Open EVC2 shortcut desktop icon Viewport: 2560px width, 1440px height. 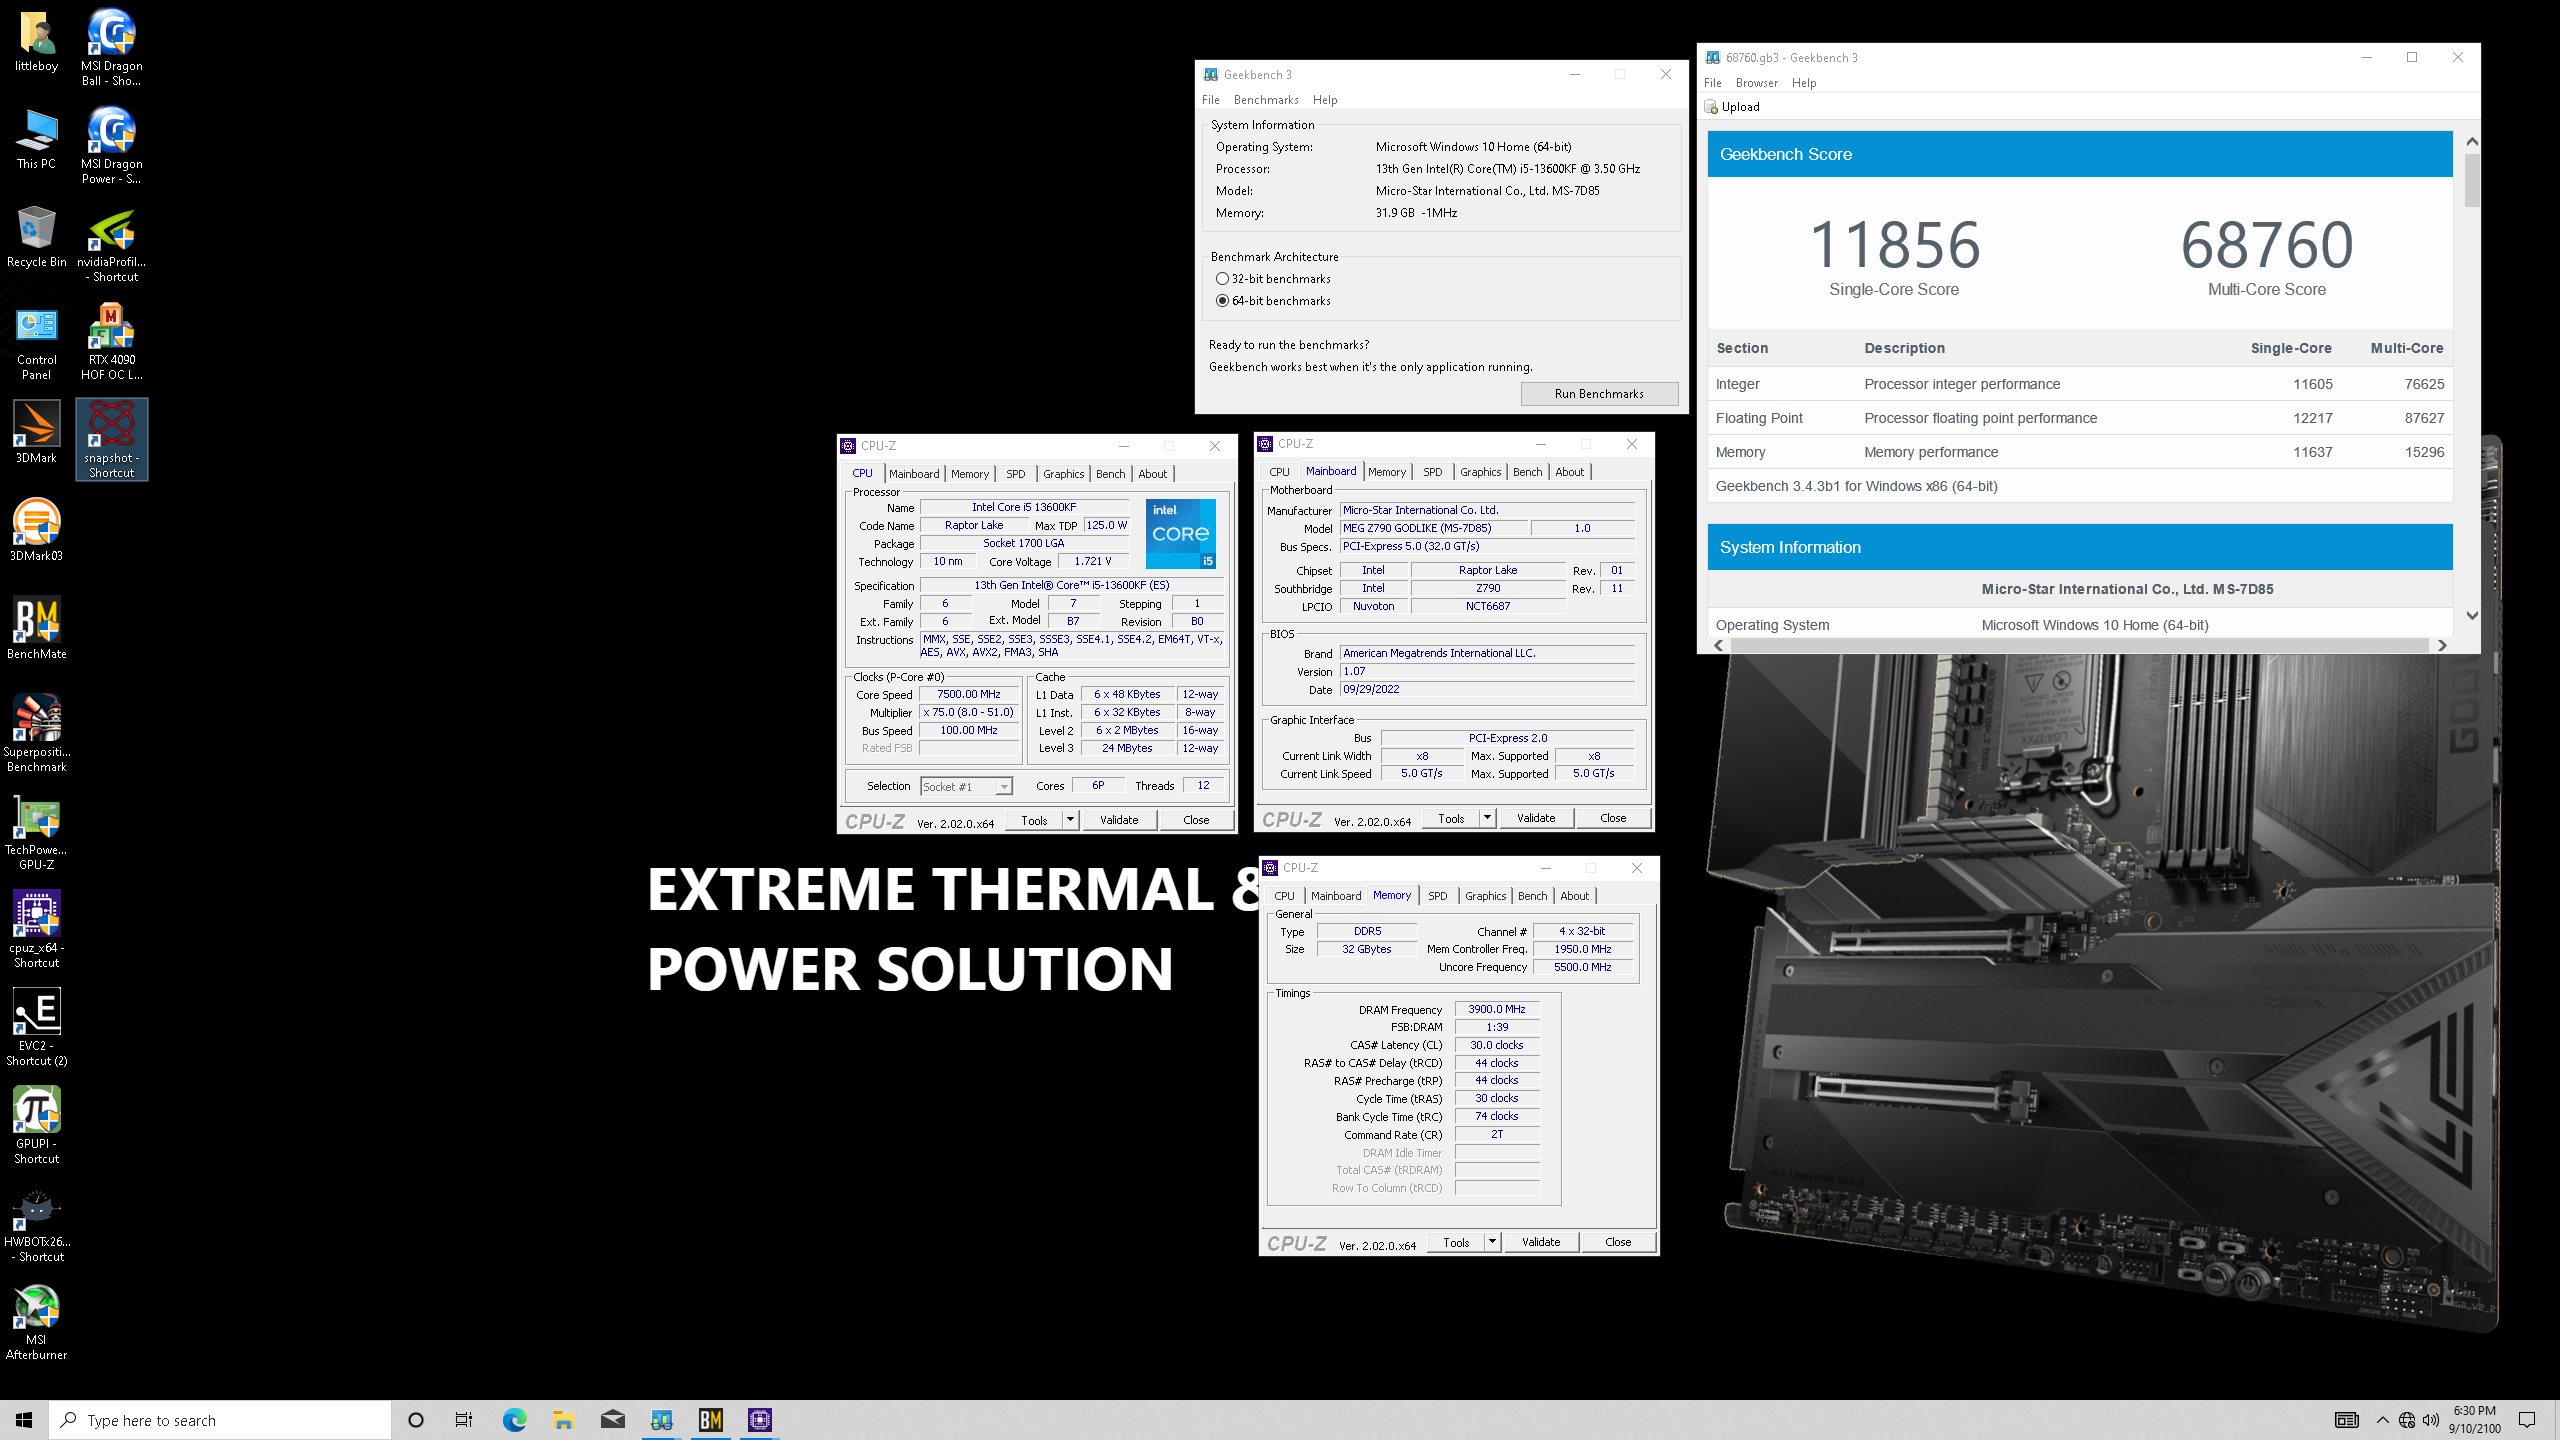(37, 1027)
